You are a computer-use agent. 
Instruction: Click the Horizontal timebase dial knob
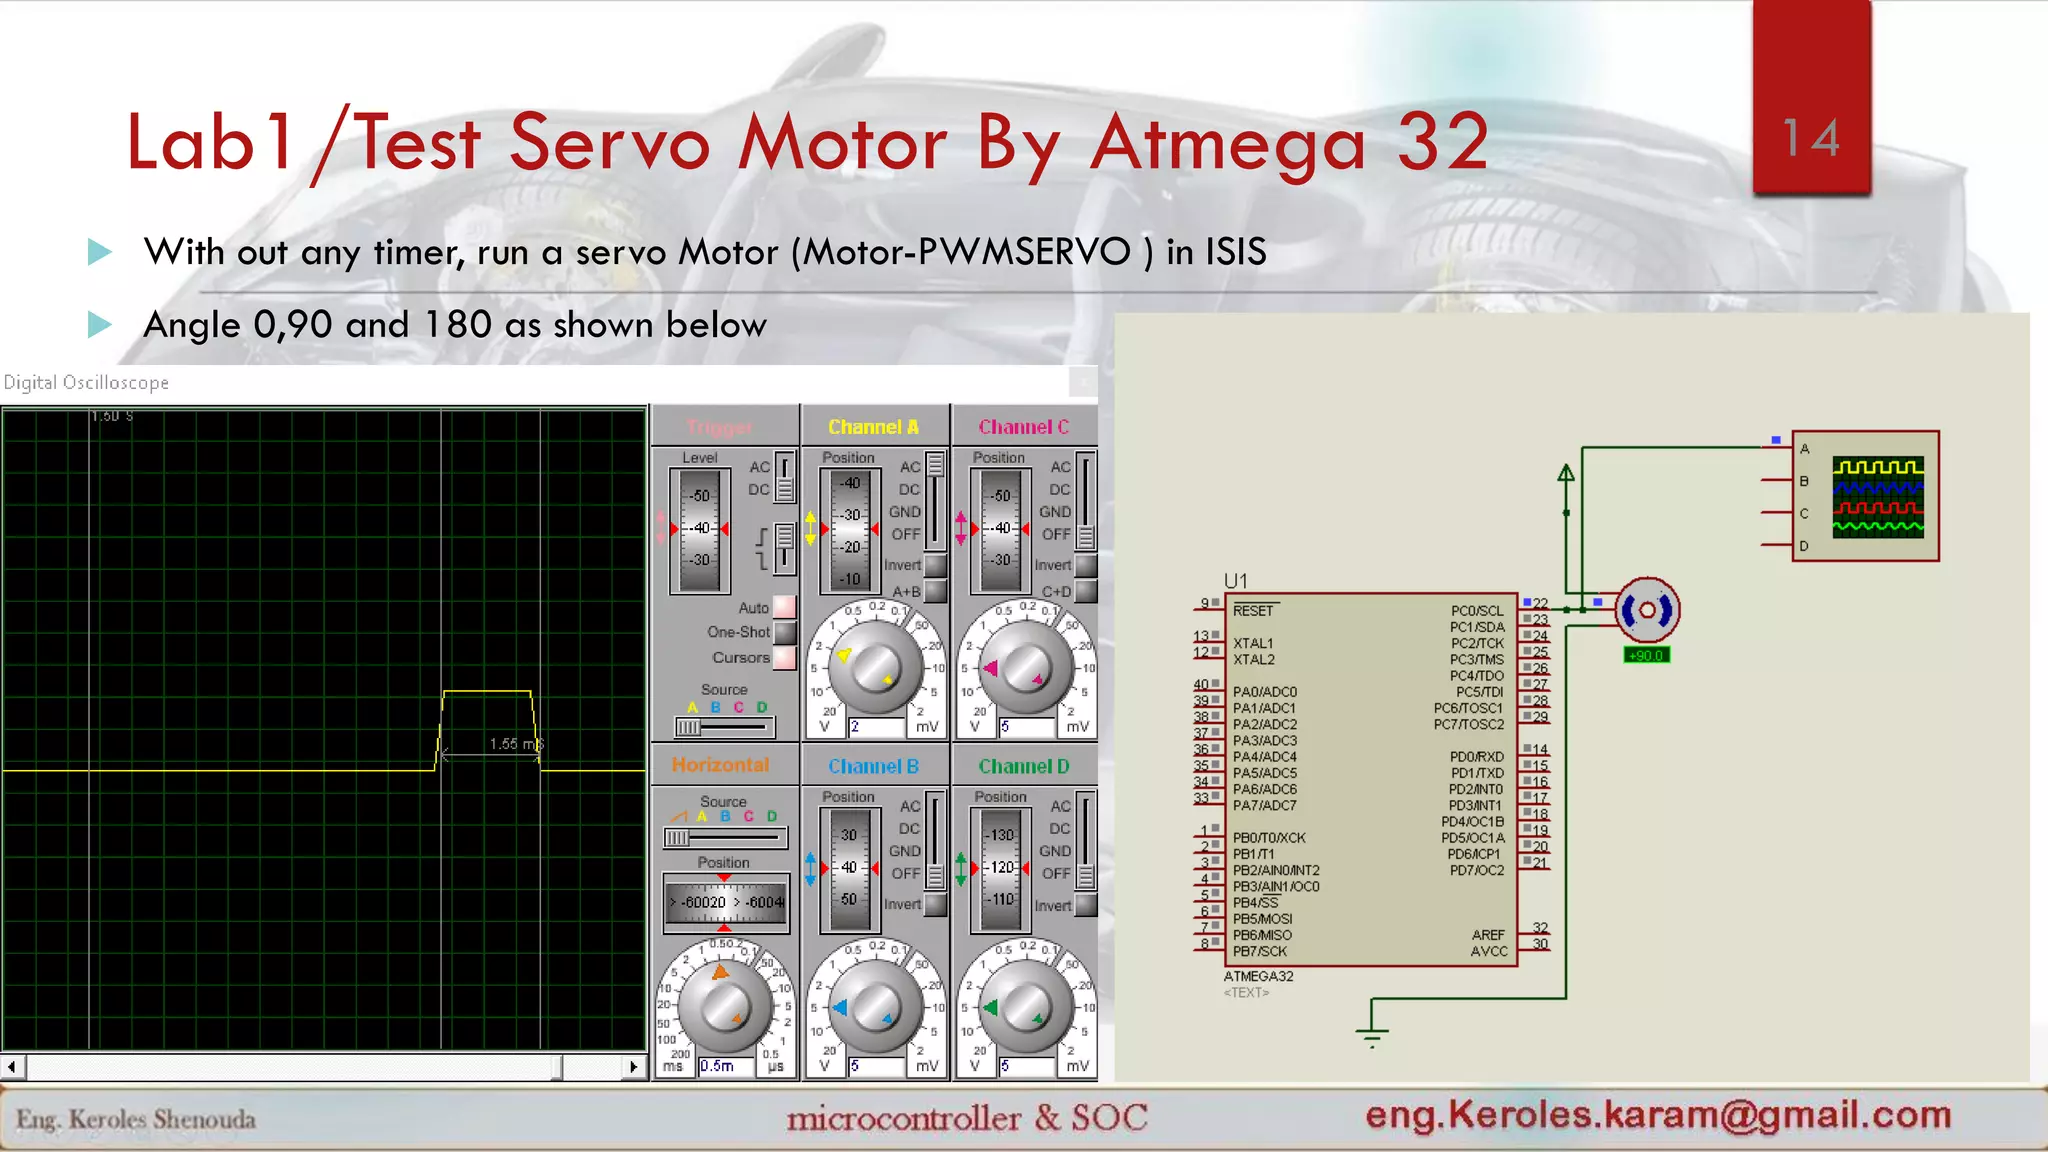tap(725, 1006)
